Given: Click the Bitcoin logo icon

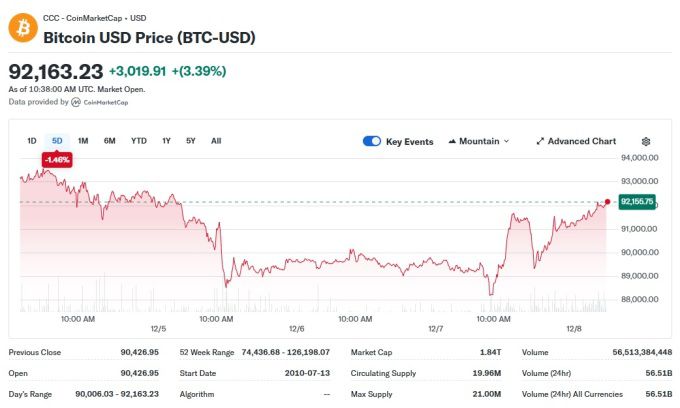Looking at the screenshot, I should (22, 27).
